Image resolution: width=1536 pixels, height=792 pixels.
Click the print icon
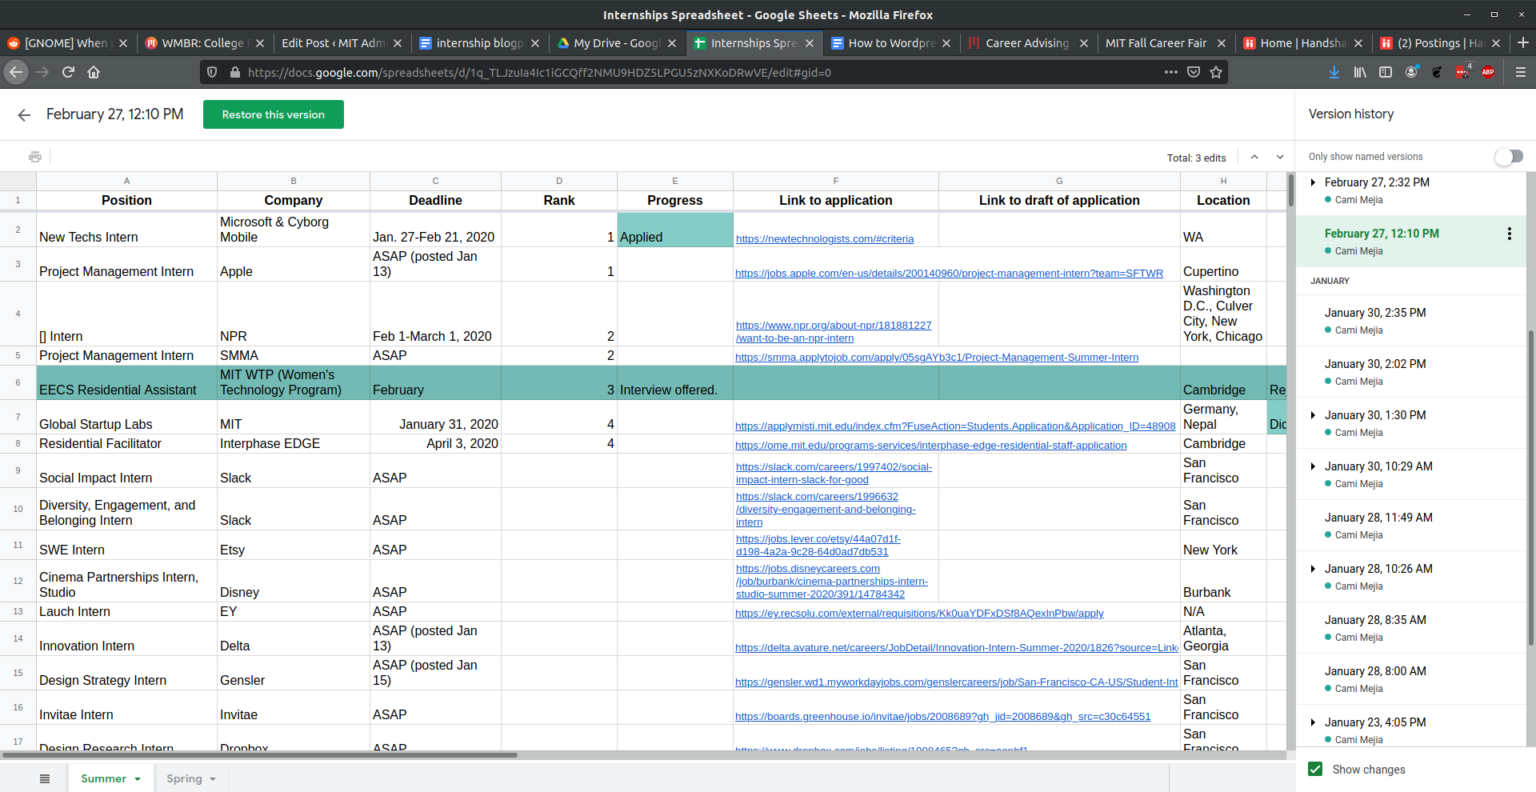(35, 157)
